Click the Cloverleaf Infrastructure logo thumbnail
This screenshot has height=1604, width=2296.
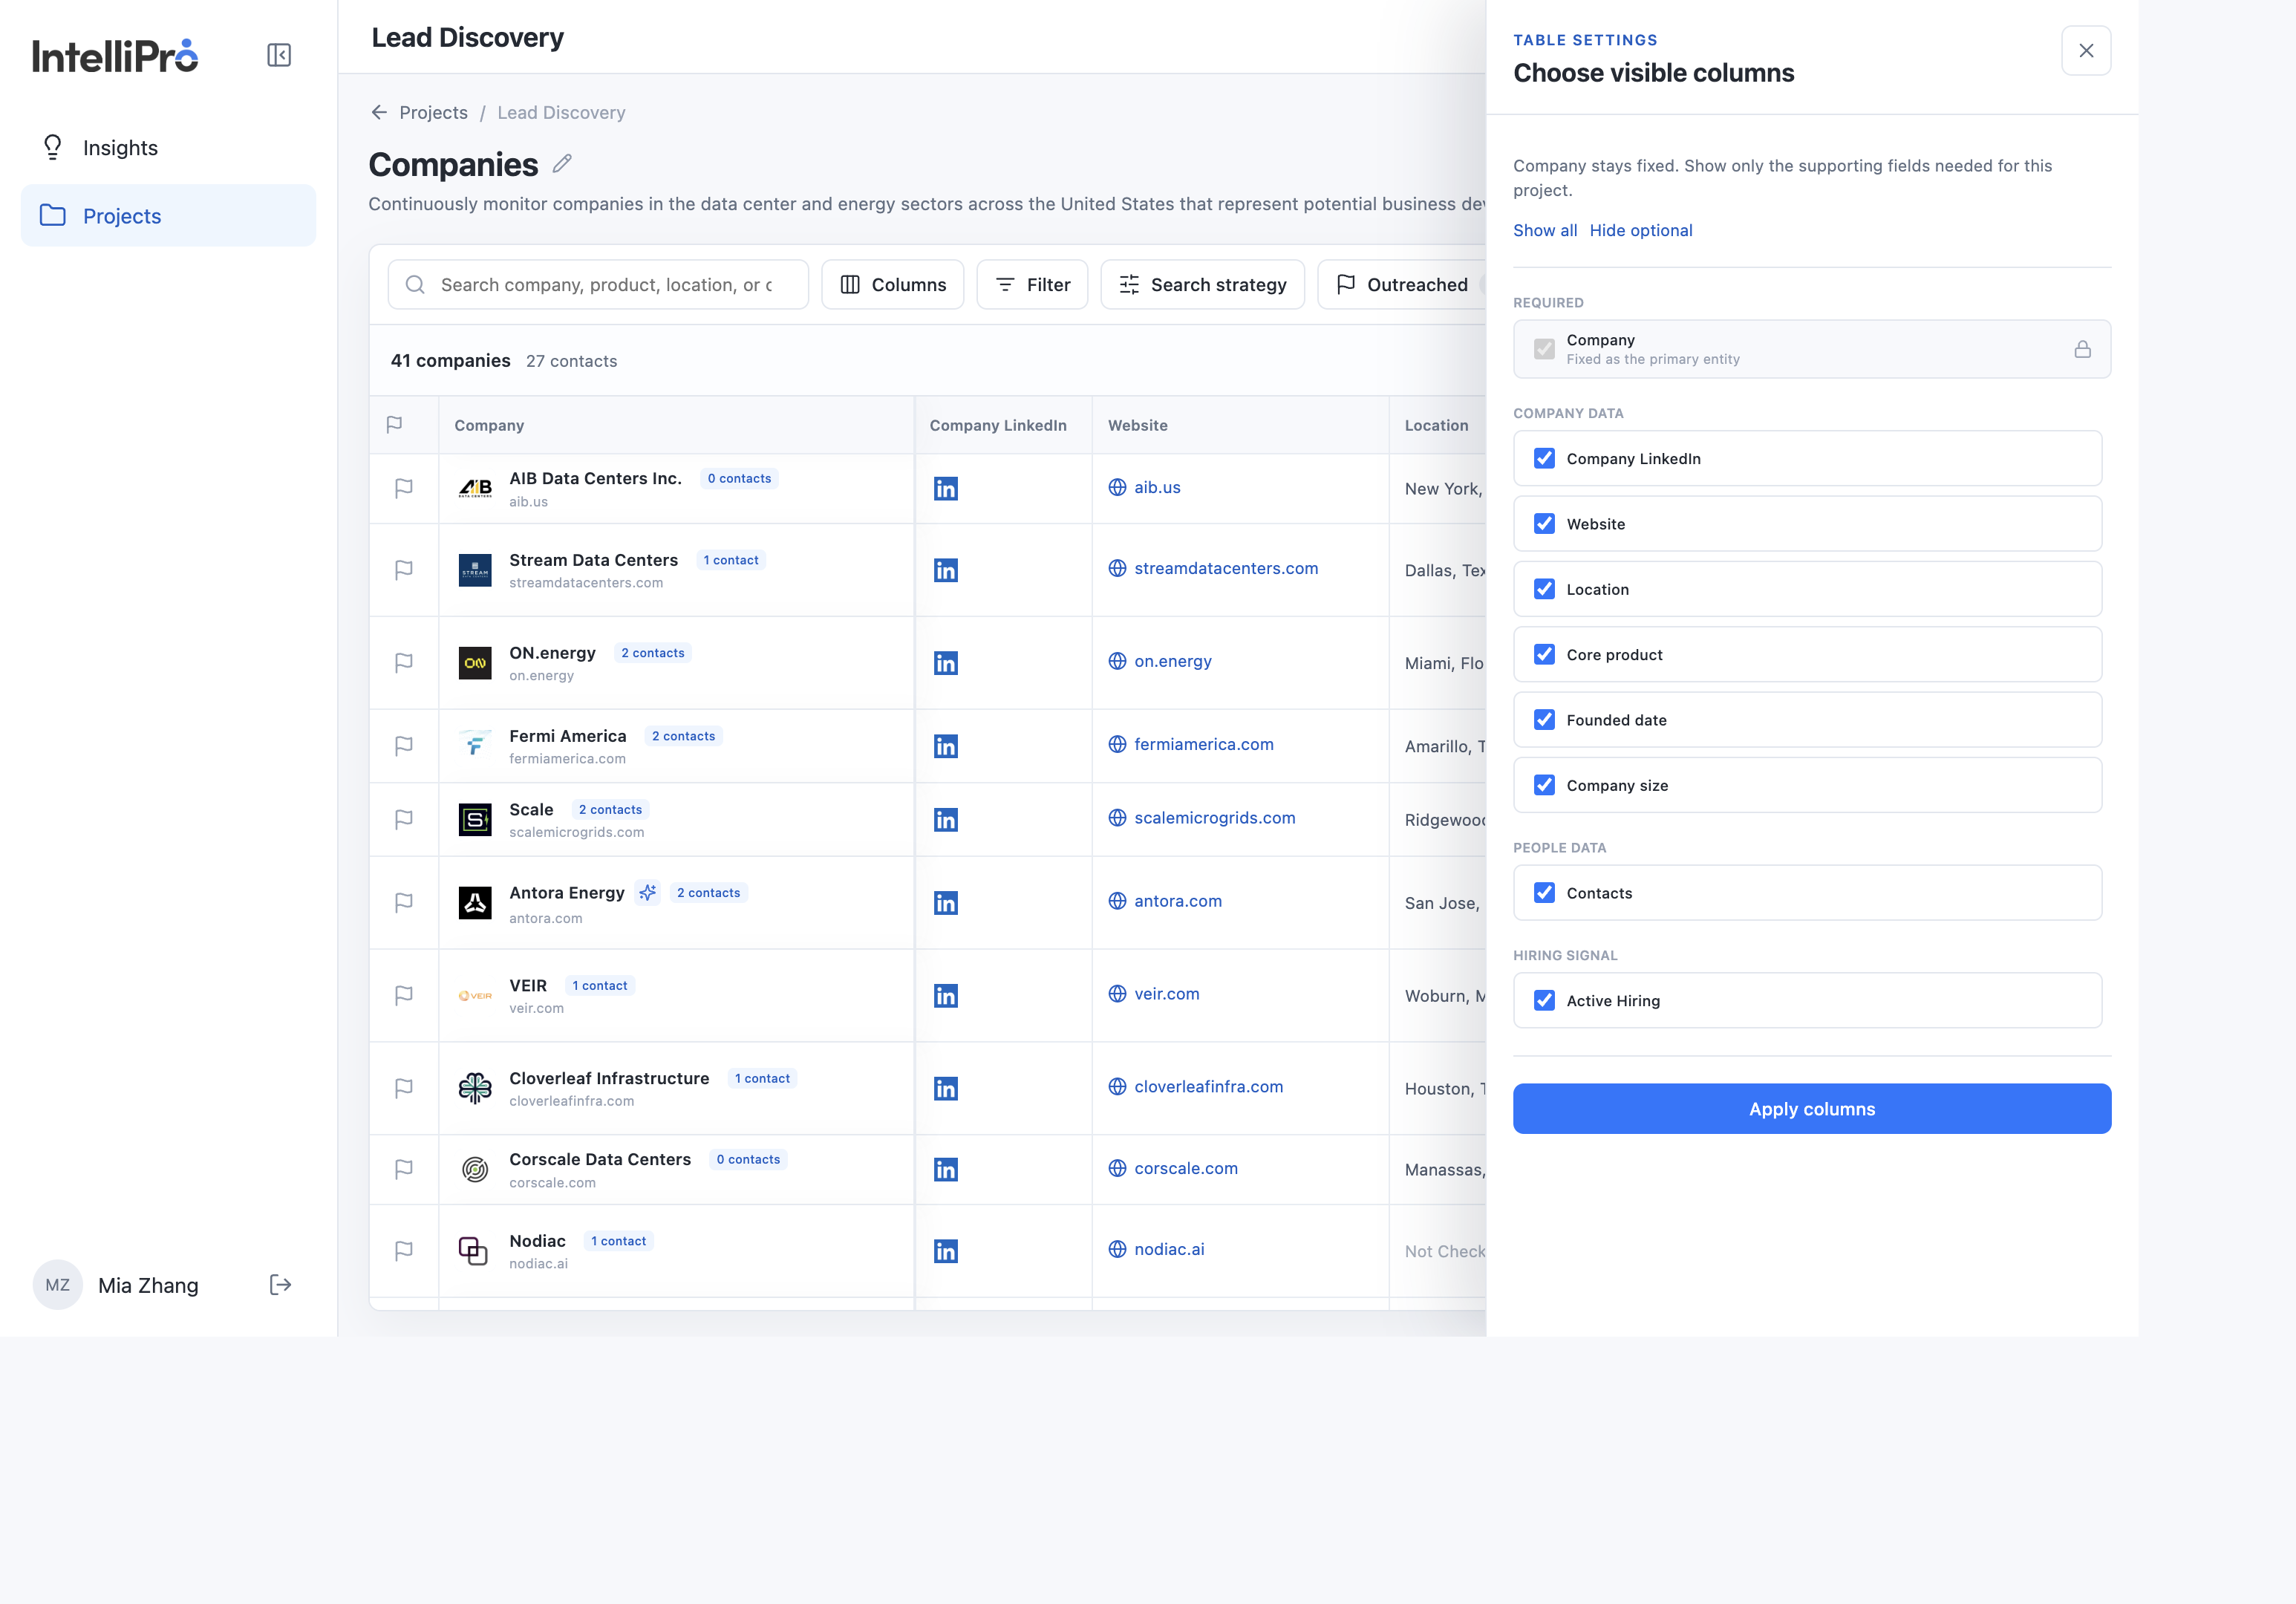pos(475,1088)
